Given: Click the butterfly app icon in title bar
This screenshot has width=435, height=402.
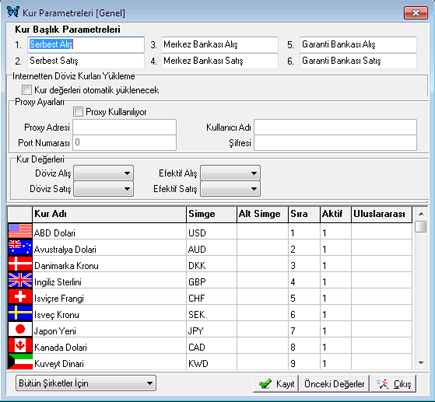Looking at the screenshot, I should point(13,12).
